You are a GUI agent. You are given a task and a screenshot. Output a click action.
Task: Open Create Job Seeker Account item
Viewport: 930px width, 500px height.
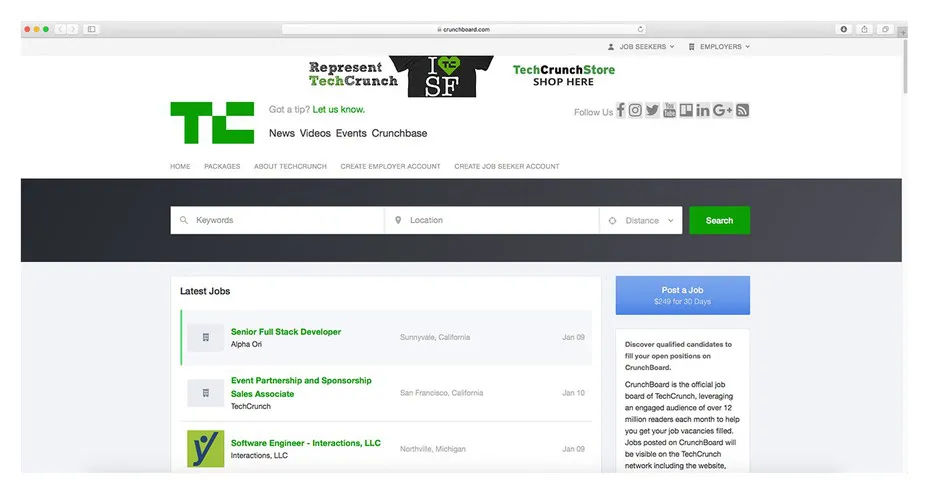[507, 167]
